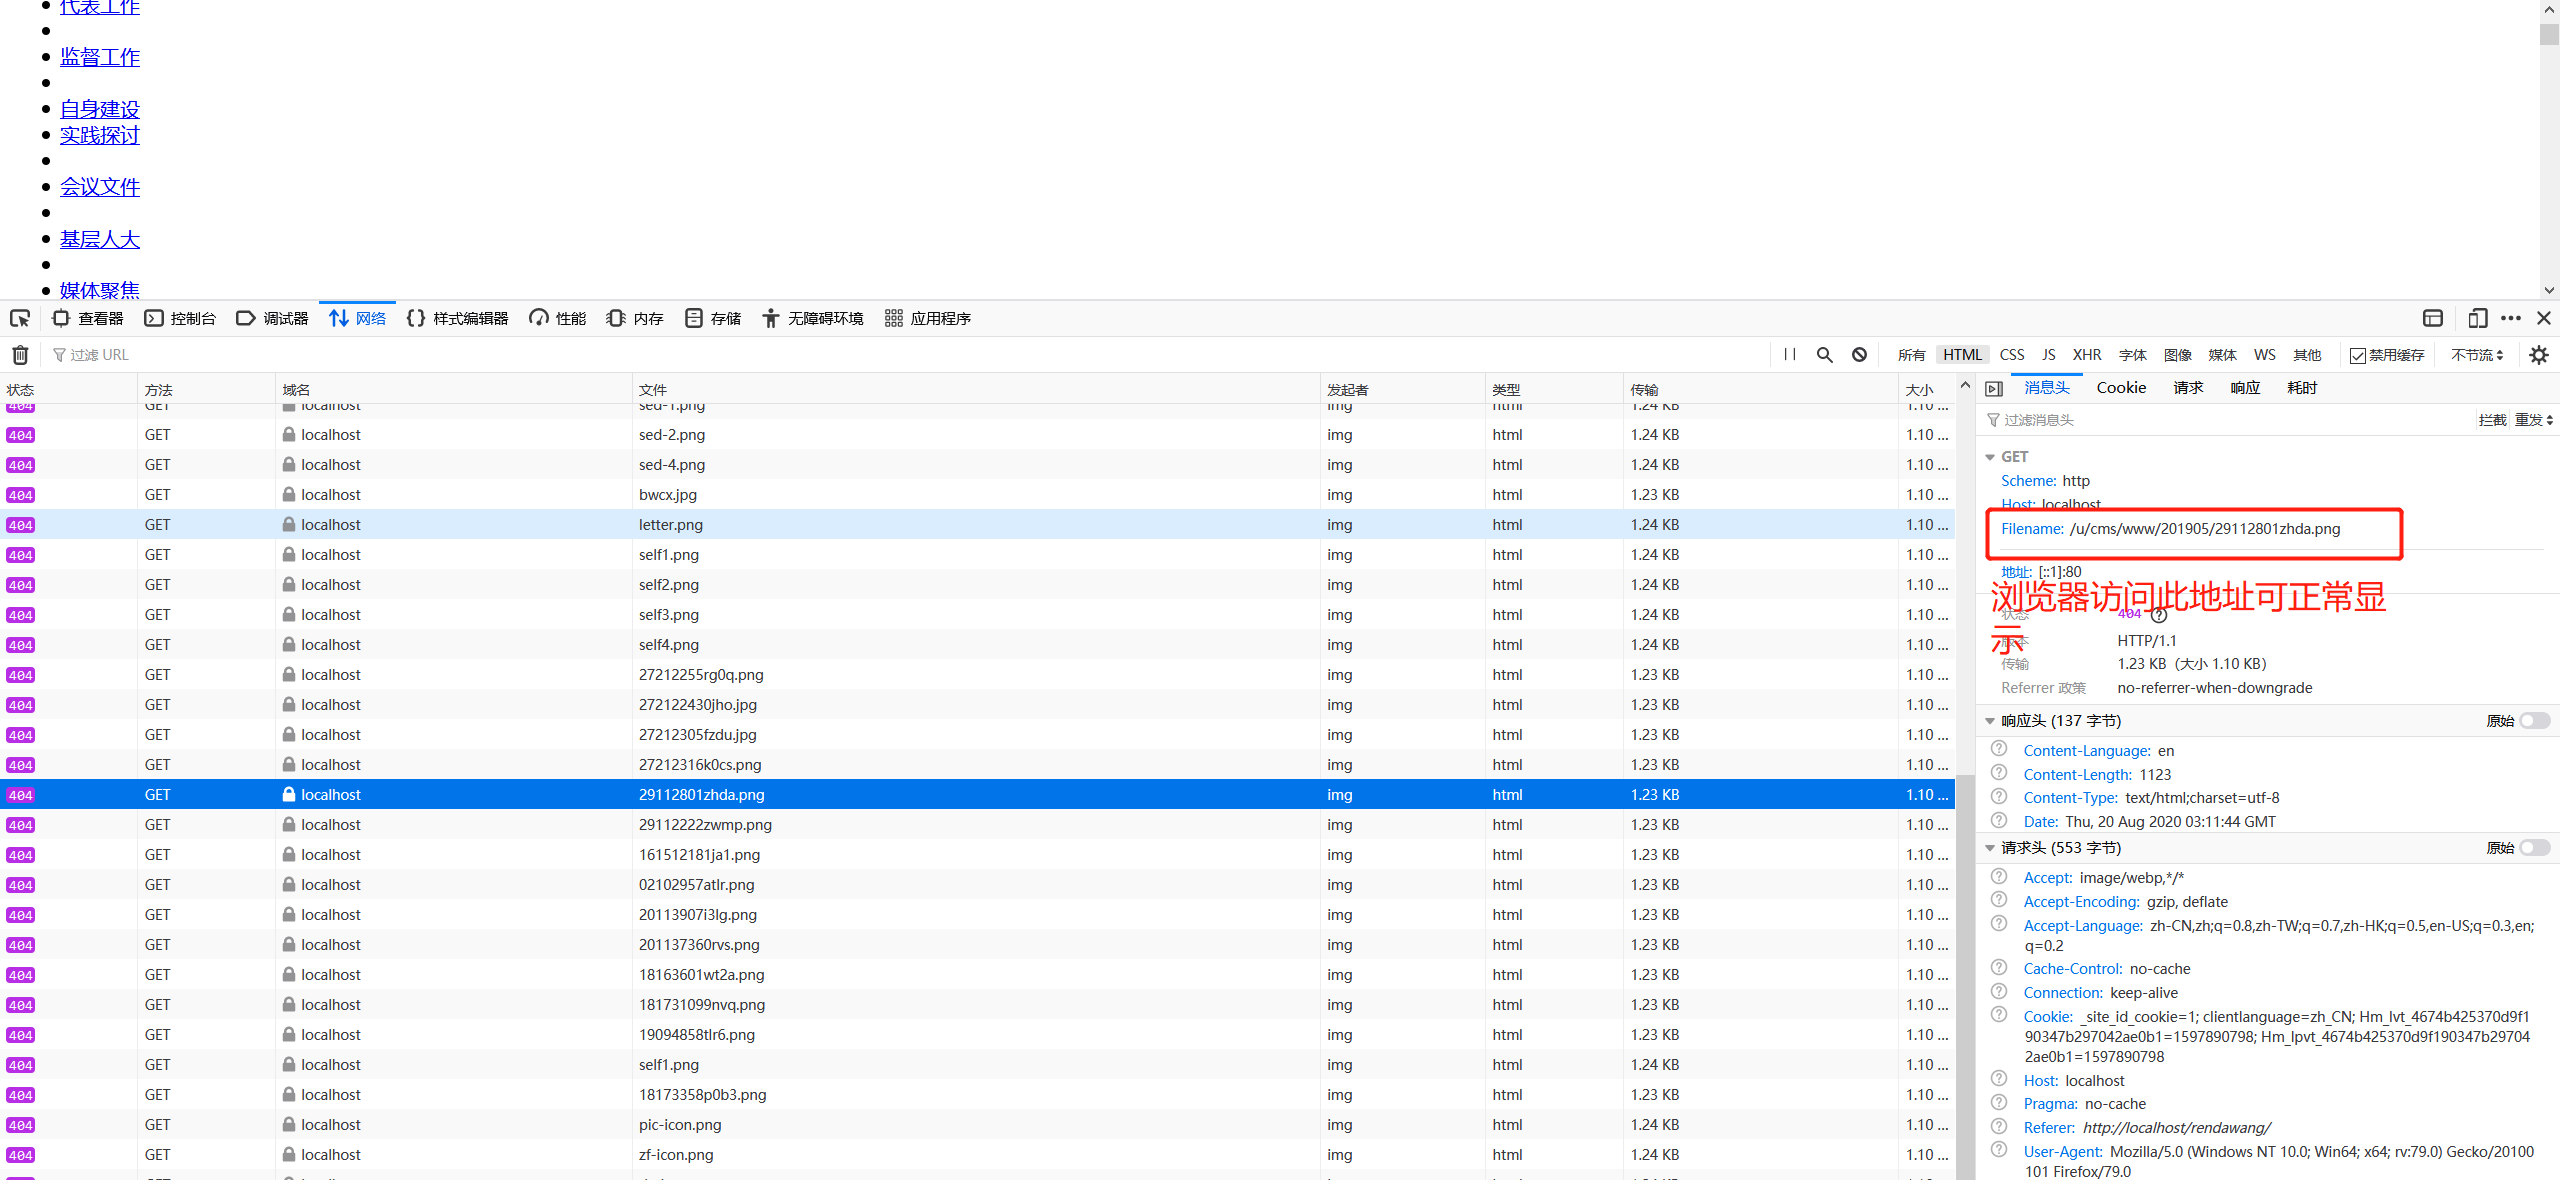The height and width of the screenshot is (1180, 2560).
Task: Switch to the 控制台 tab
Action: click(181, 318)
